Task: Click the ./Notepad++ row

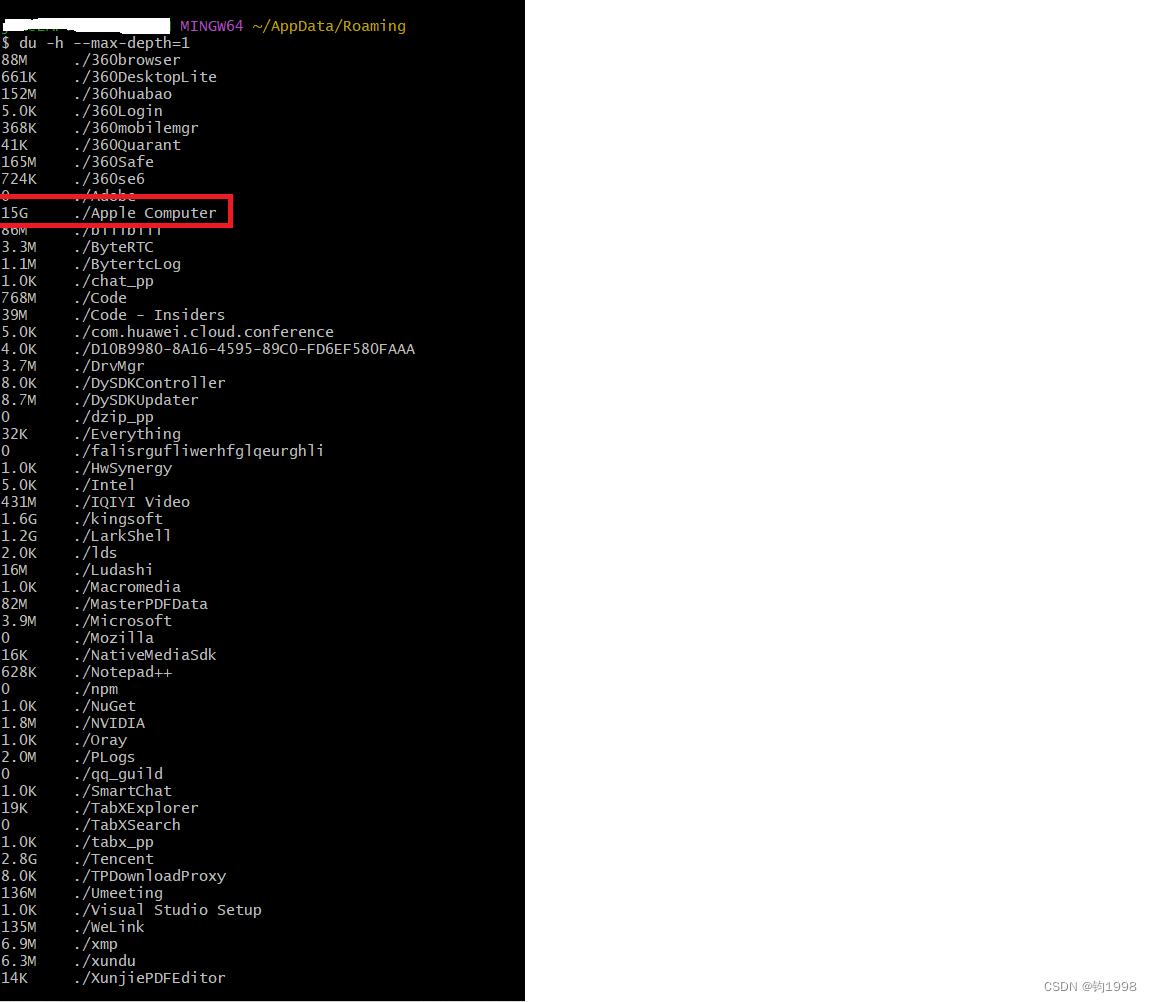Action: [x=87, y=671]
